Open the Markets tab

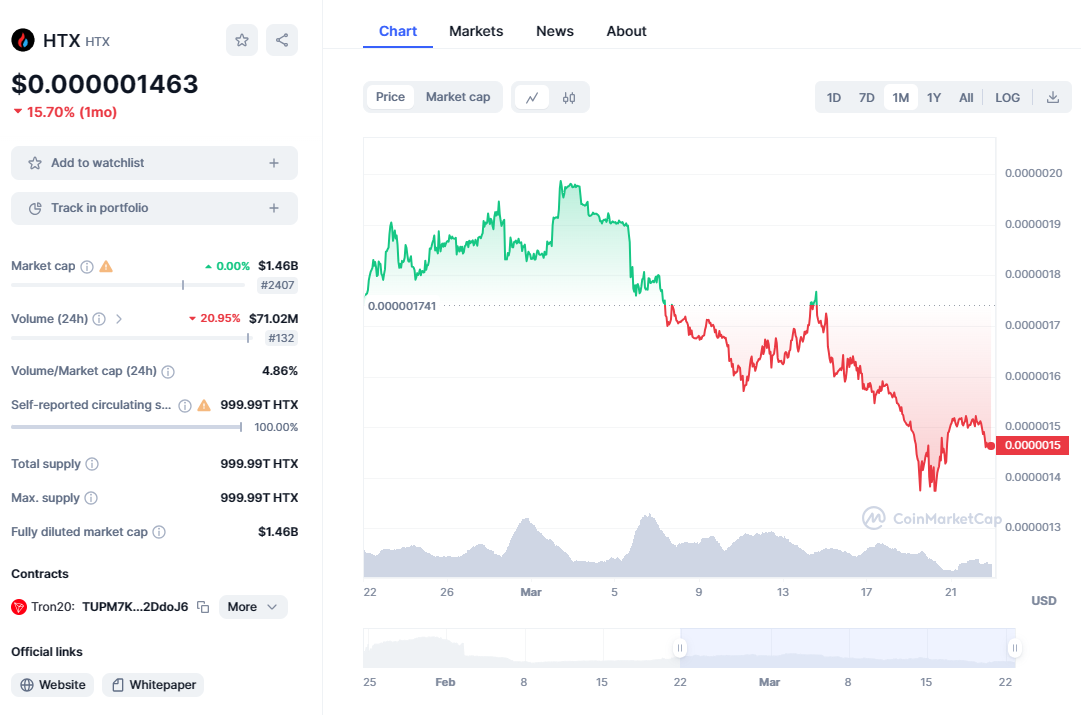pyautogui.click(x=476, y=31)
